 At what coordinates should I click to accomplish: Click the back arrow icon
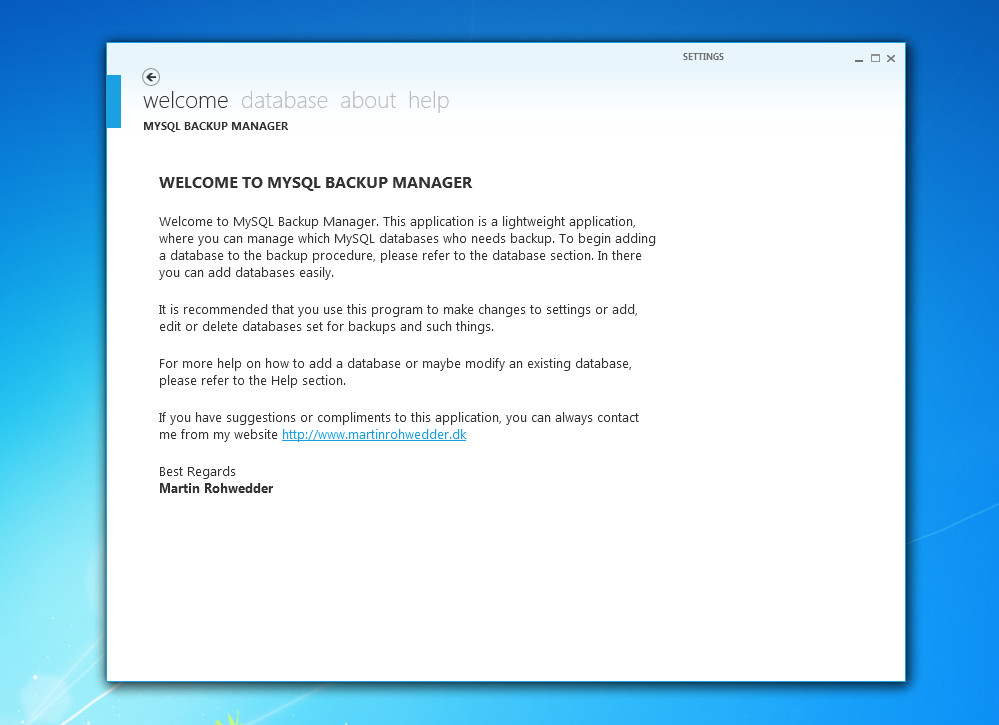[151, 77]
